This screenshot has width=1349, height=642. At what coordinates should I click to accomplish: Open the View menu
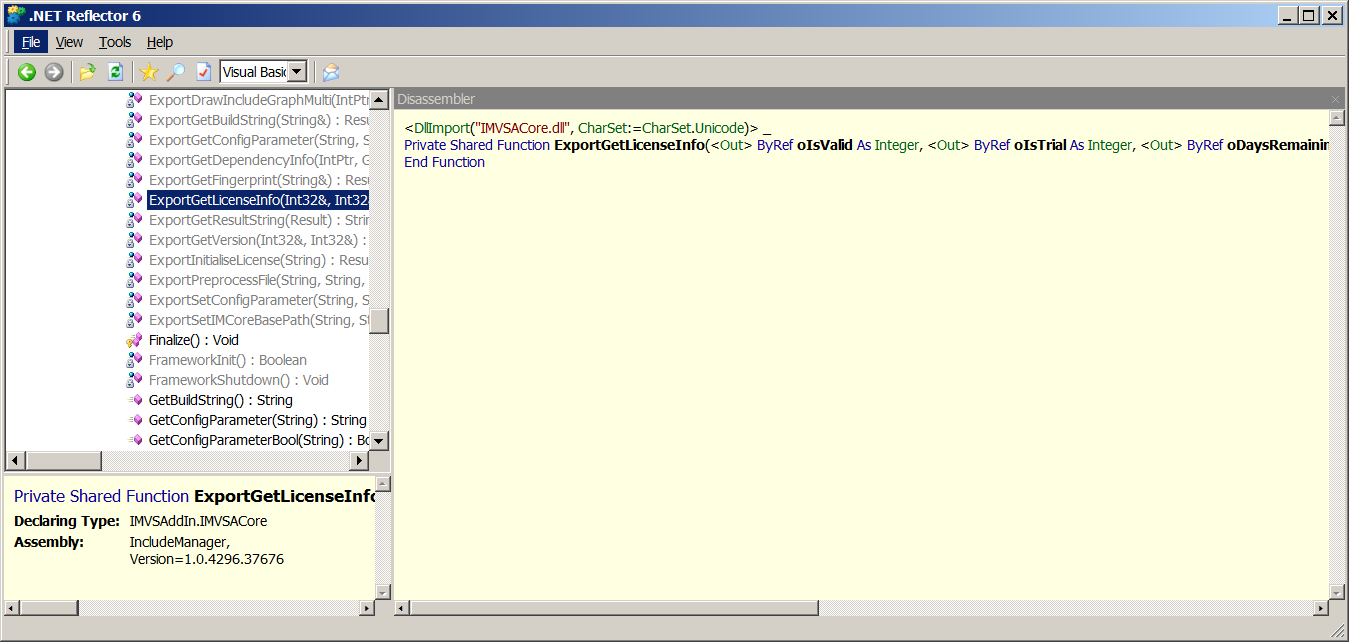[x=69, y=42]
